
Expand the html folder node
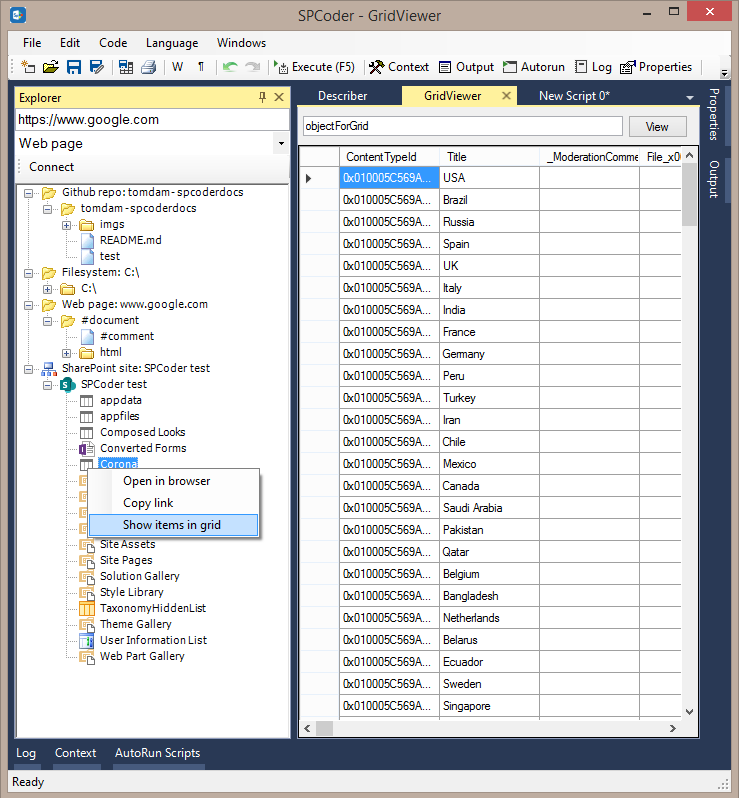click(x=67, y=353)
